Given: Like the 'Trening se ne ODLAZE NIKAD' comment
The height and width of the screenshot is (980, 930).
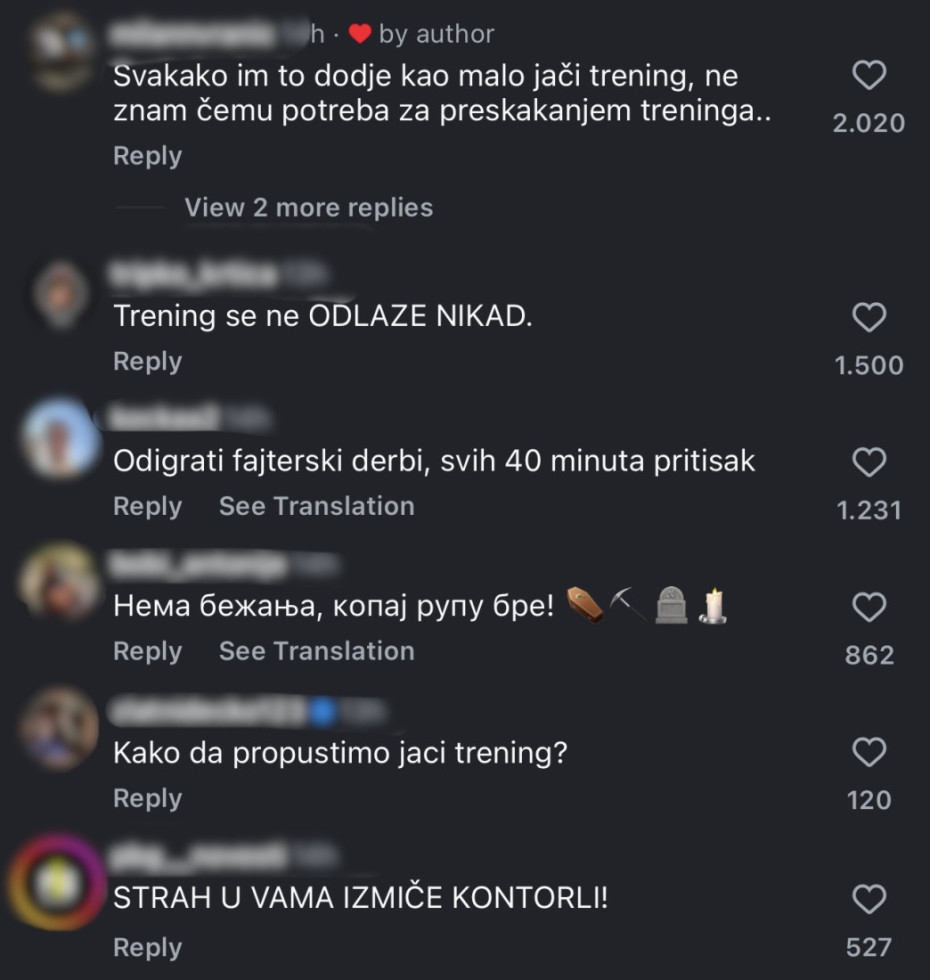Looking at the screenshot, I should [x=869, y=318].
